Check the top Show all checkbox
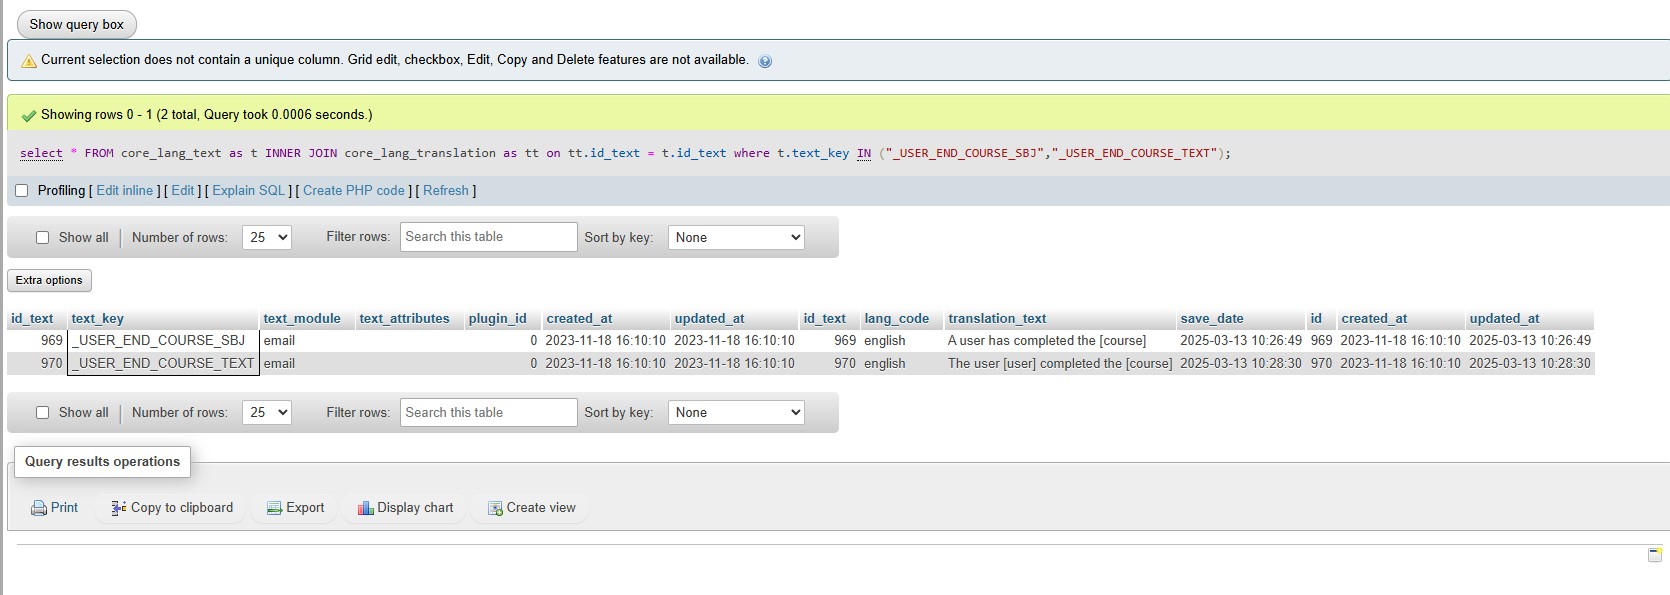Viewport: 1670px width, 595px height. point(43,238)
